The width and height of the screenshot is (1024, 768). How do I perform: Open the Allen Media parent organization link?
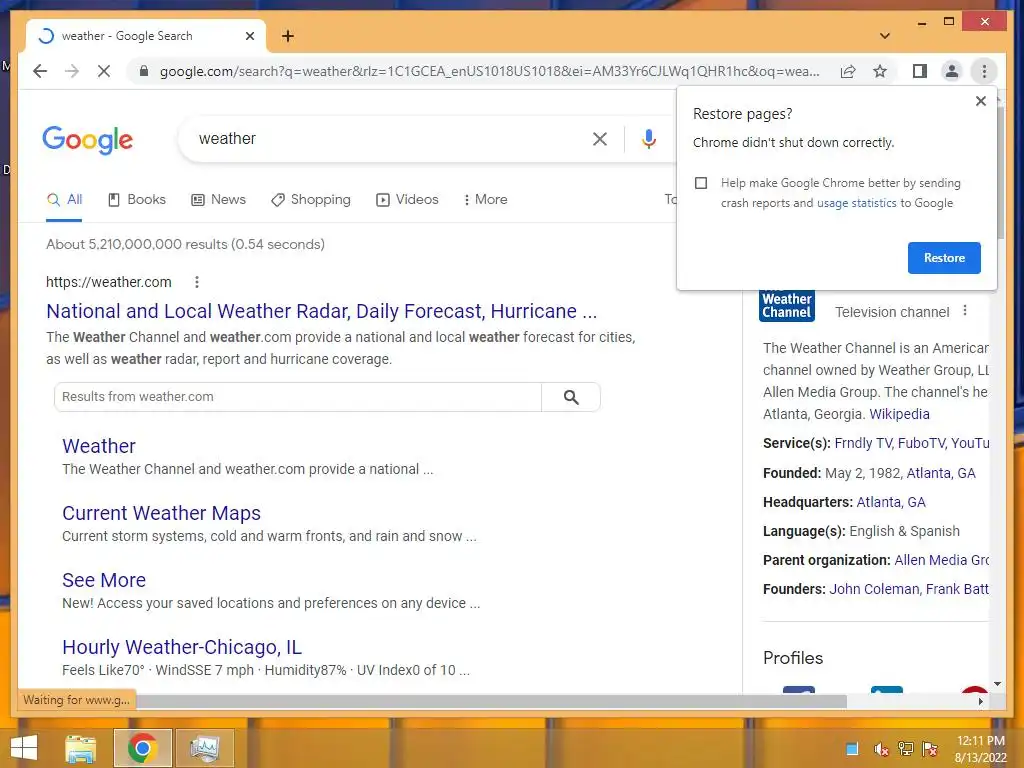pos(941,560)
